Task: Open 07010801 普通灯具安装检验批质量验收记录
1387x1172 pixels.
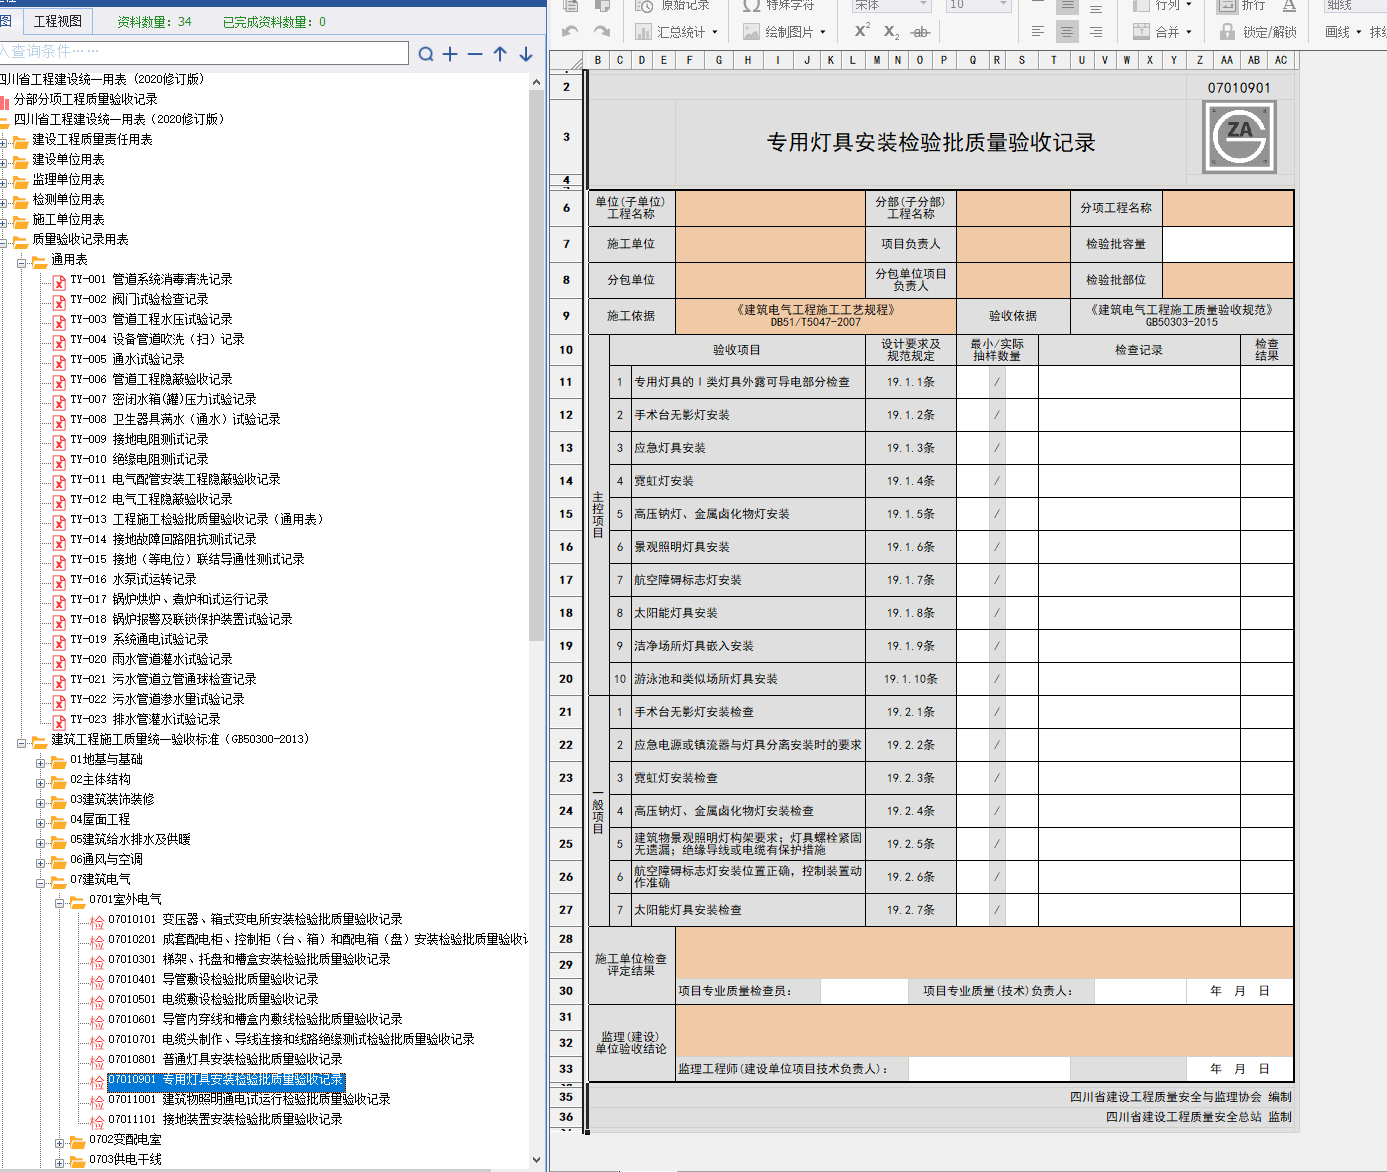Action: [225, 1060]
